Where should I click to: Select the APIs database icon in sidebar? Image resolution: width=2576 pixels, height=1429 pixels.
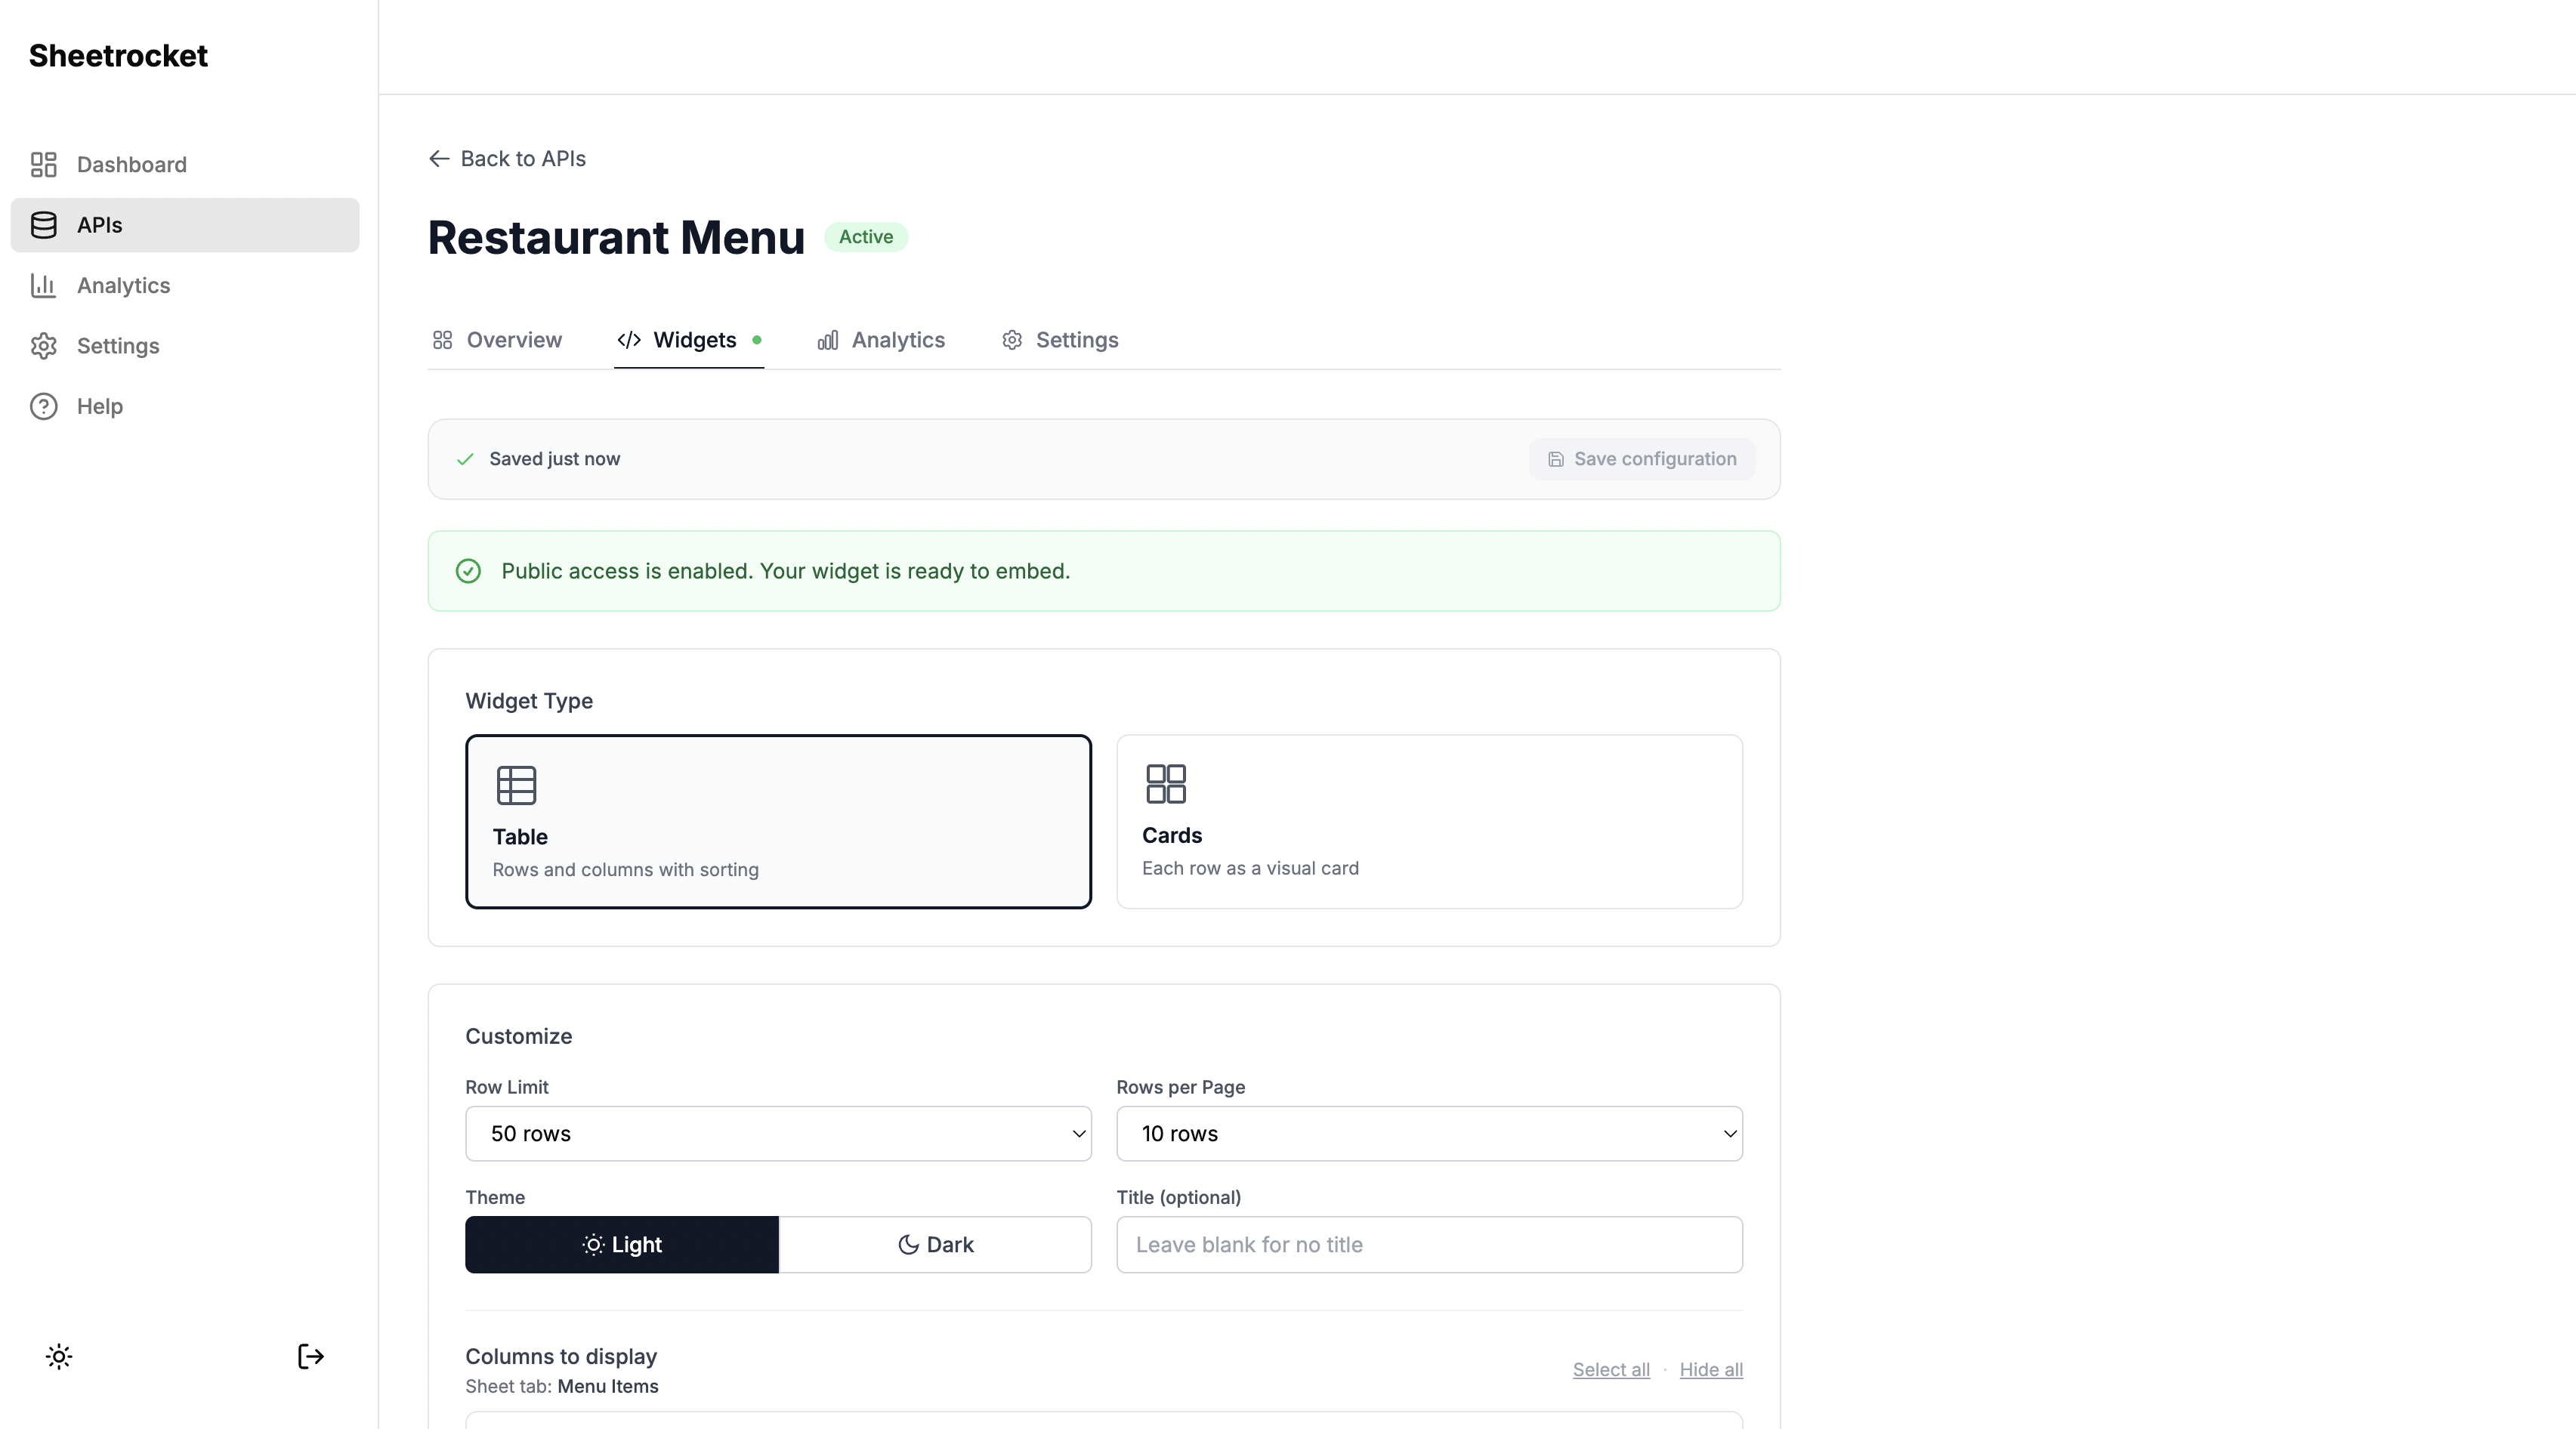point(44,224)
